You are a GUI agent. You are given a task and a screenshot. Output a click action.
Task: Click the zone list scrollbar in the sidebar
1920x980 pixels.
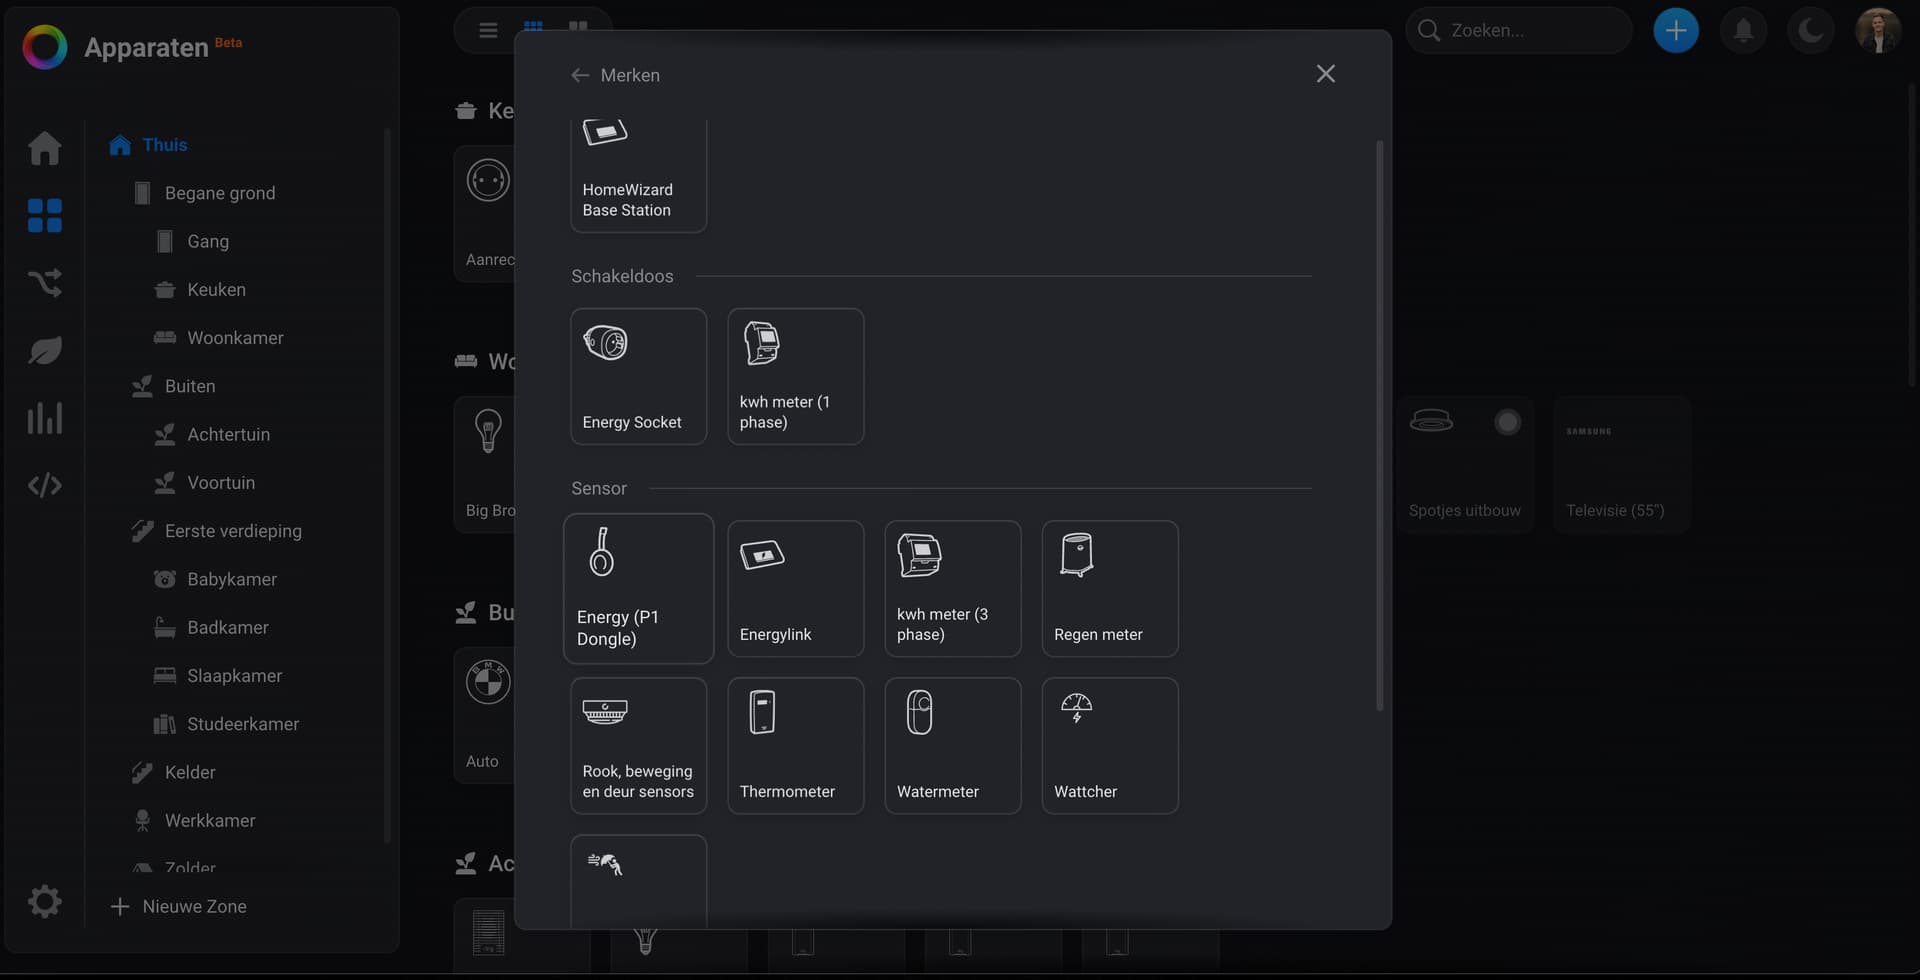(x=387, y=485)
